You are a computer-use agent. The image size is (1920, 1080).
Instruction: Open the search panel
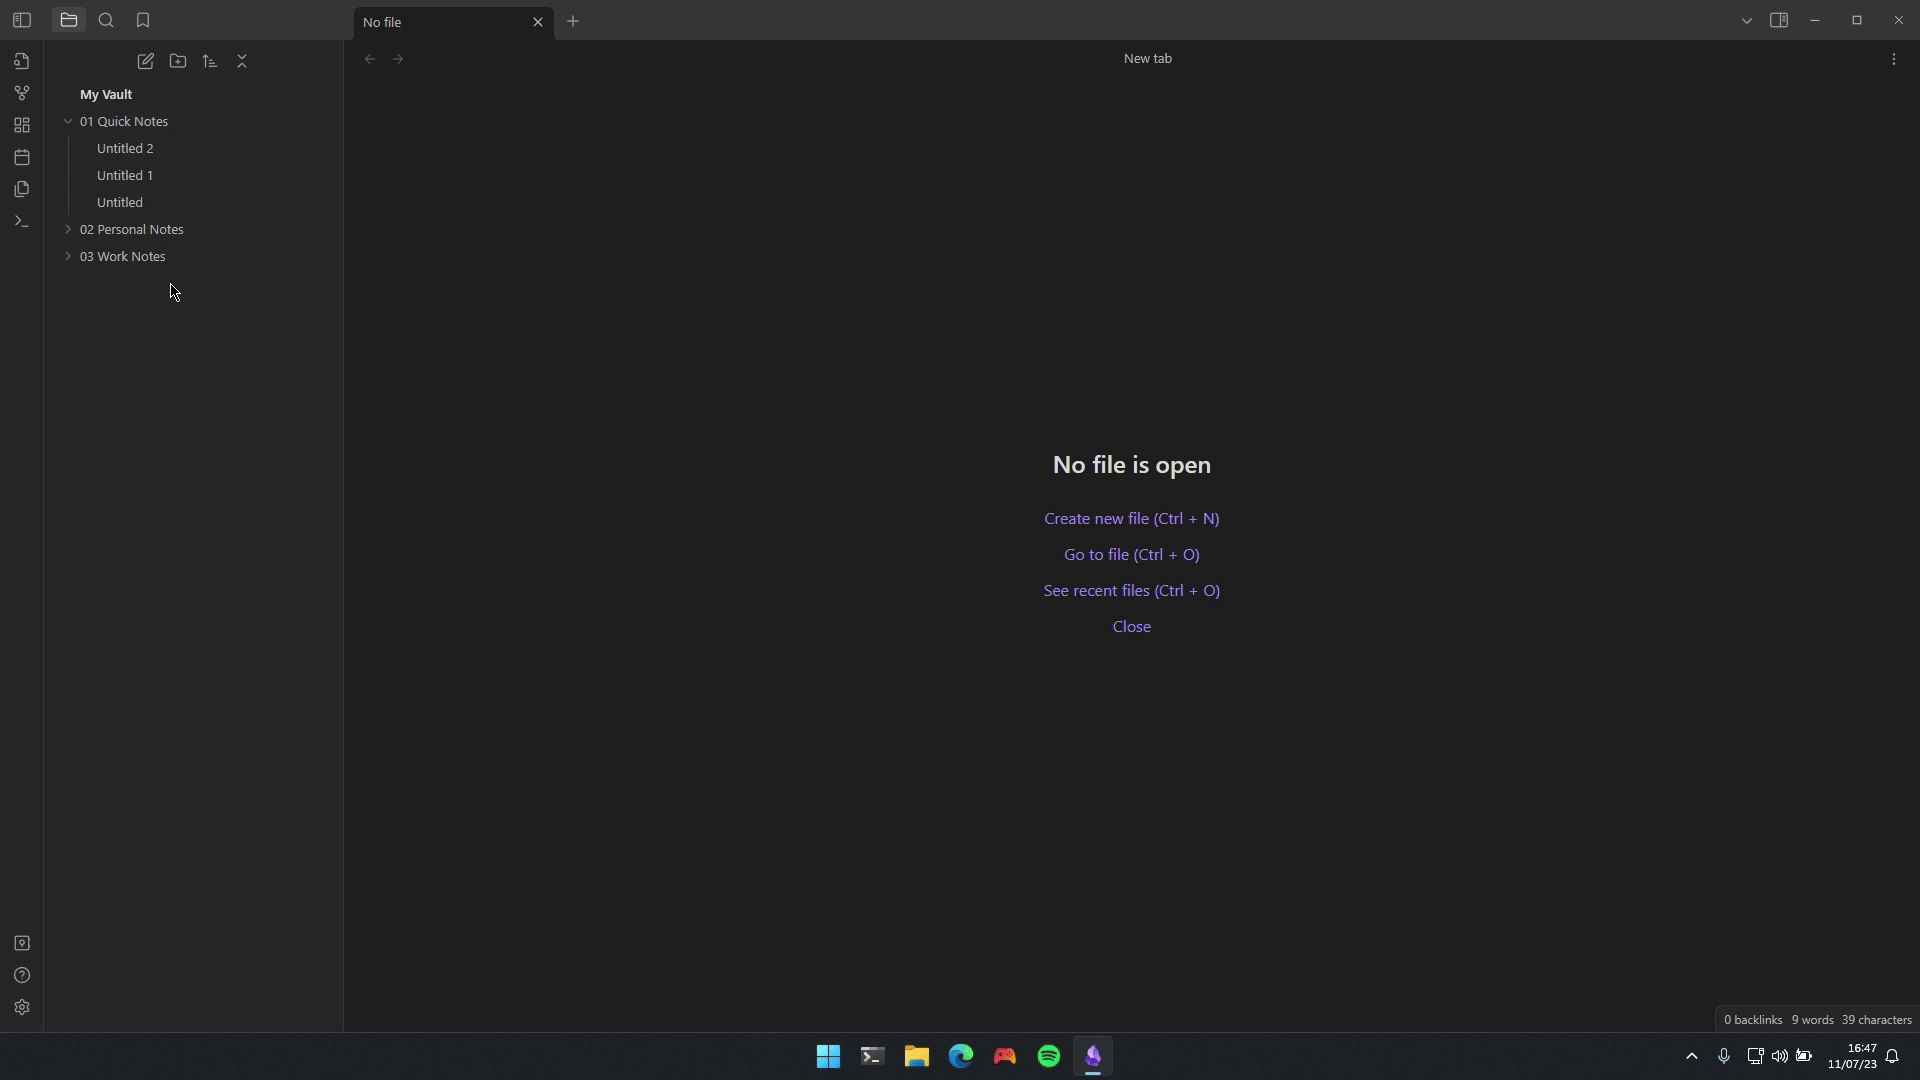[x=106, y=20]
